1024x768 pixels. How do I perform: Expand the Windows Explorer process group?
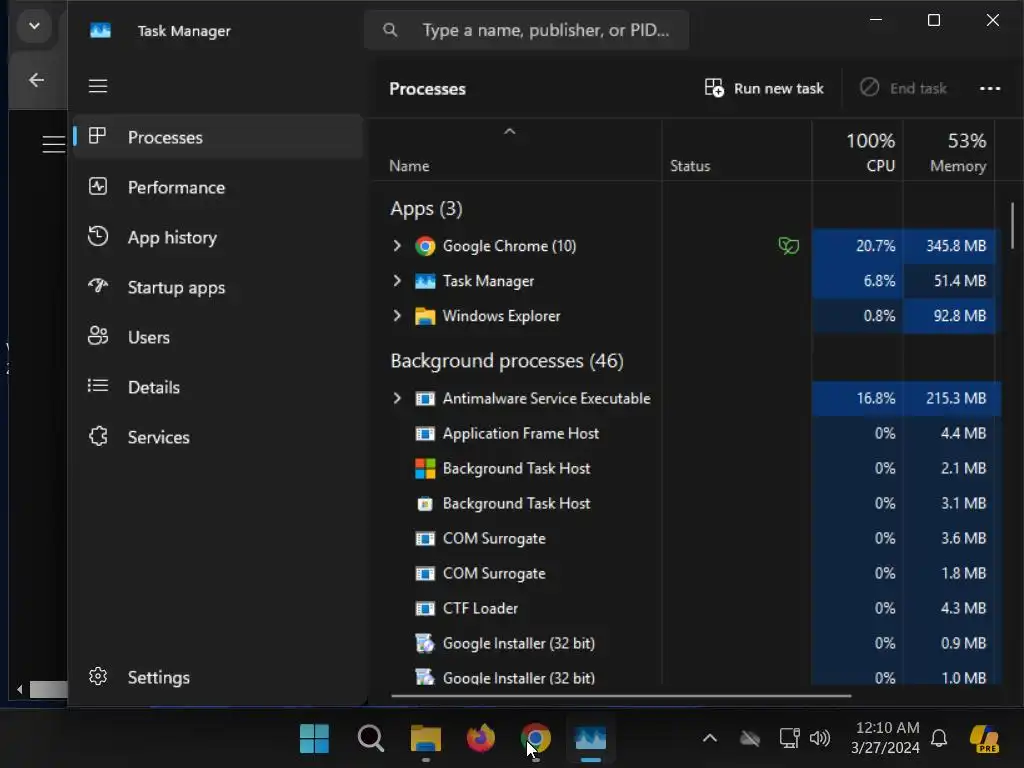pyautogui.click(x=397, y=315)
